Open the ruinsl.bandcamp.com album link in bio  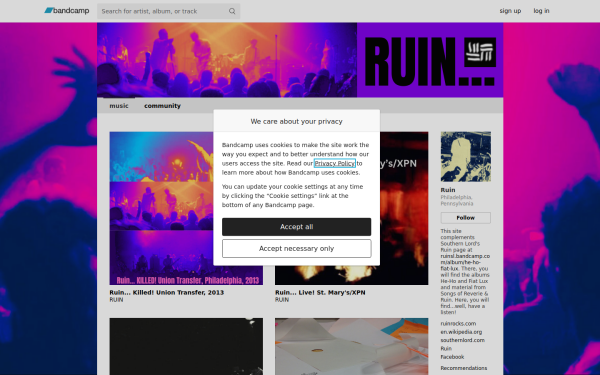465,262
